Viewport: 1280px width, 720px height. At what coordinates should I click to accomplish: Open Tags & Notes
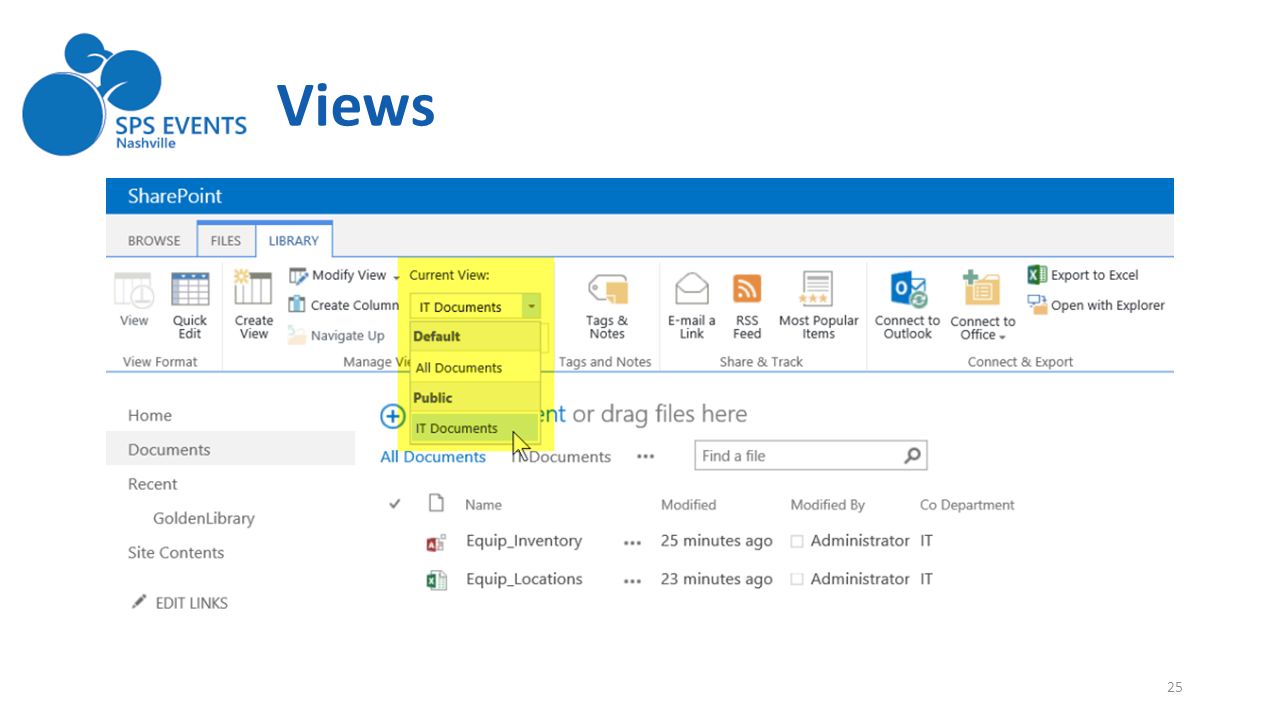tap(607, 306)
